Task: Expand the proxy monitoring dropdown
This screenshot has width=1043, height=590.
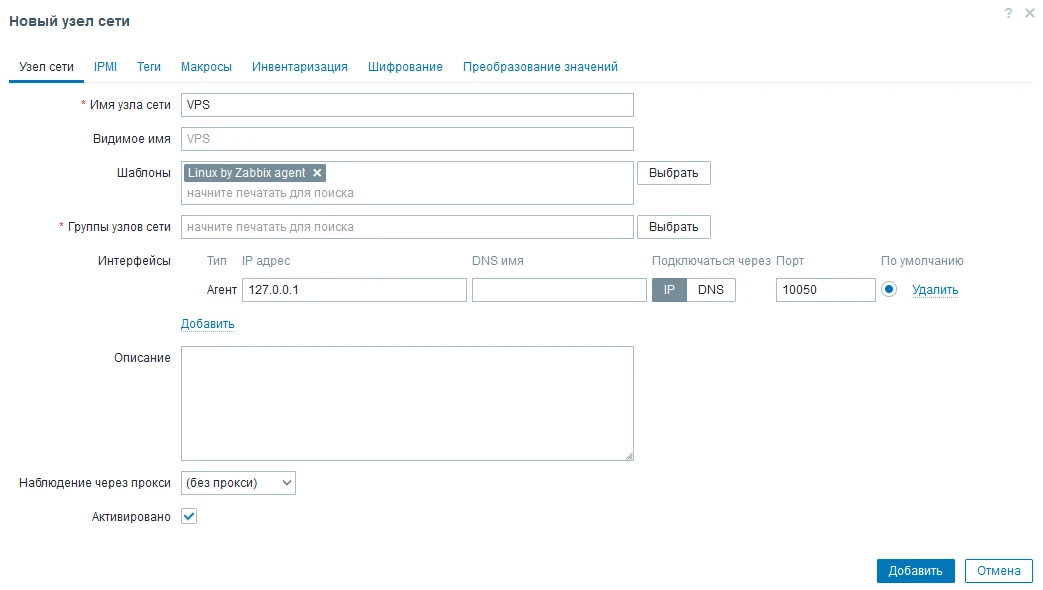Action: click(238, 483)
